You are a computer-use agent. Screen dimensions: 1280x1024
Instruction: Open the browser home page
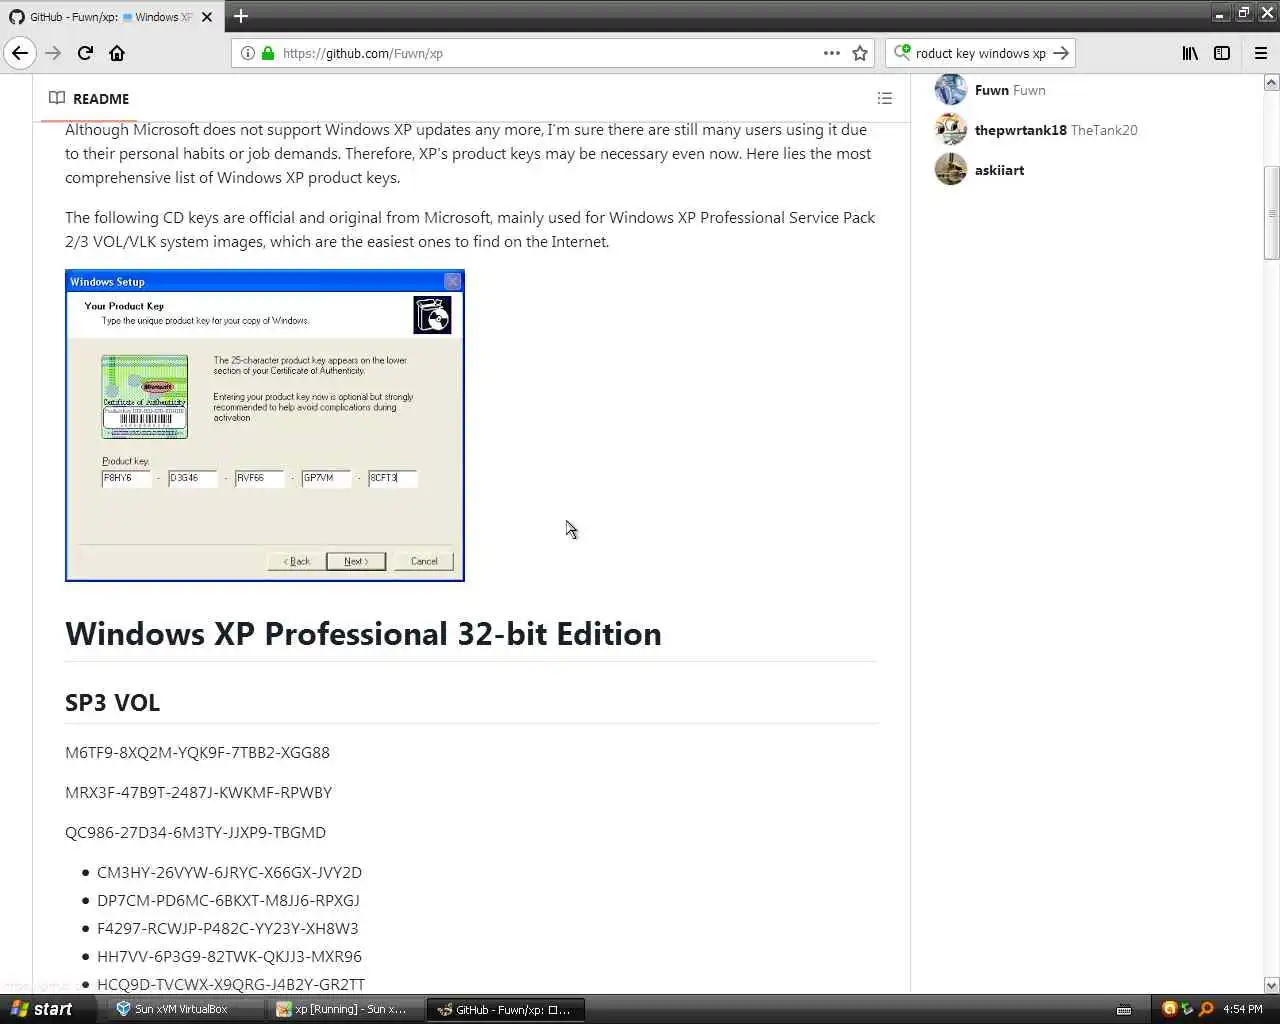pos(117,53)
